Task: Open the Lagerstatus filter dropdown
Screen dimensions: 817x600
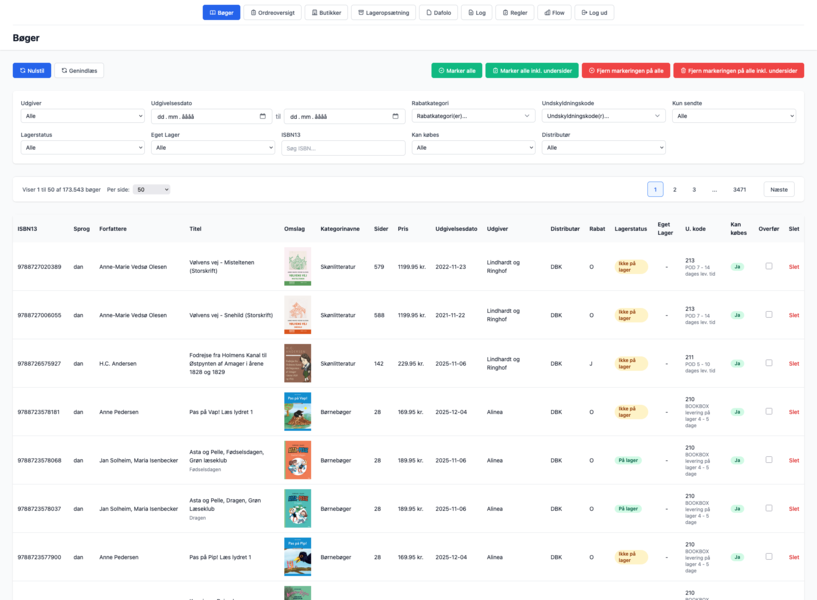Action: 82,147
